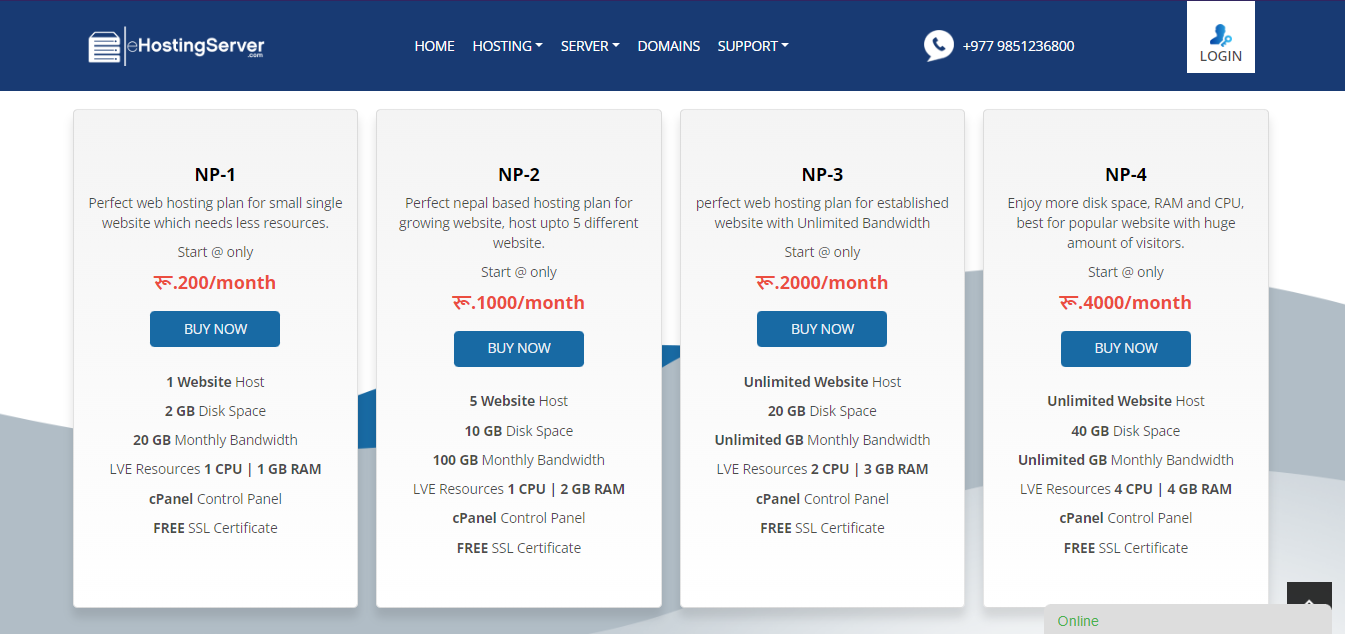Call the number +977 9851236800
The width and height of the screenshot is (1345, 634).
coord(1018,45)
